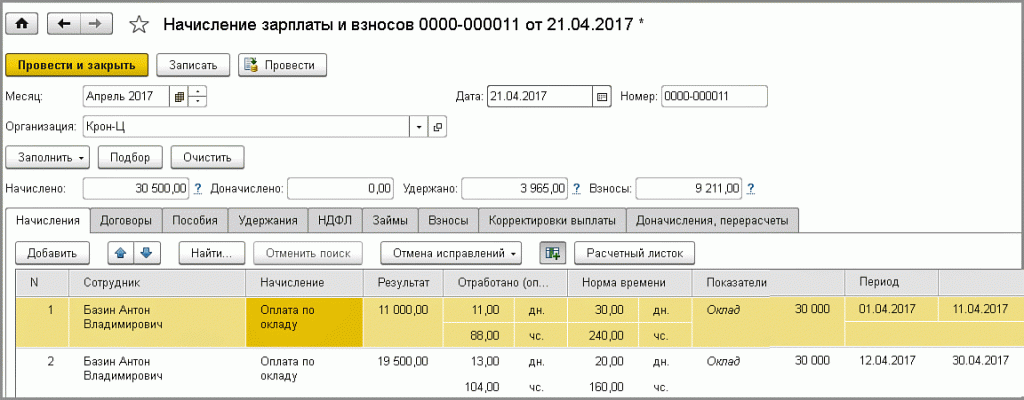The image size is (1024, 400).
Task: Move row up with blue arrow
Action: click(120, 253)
